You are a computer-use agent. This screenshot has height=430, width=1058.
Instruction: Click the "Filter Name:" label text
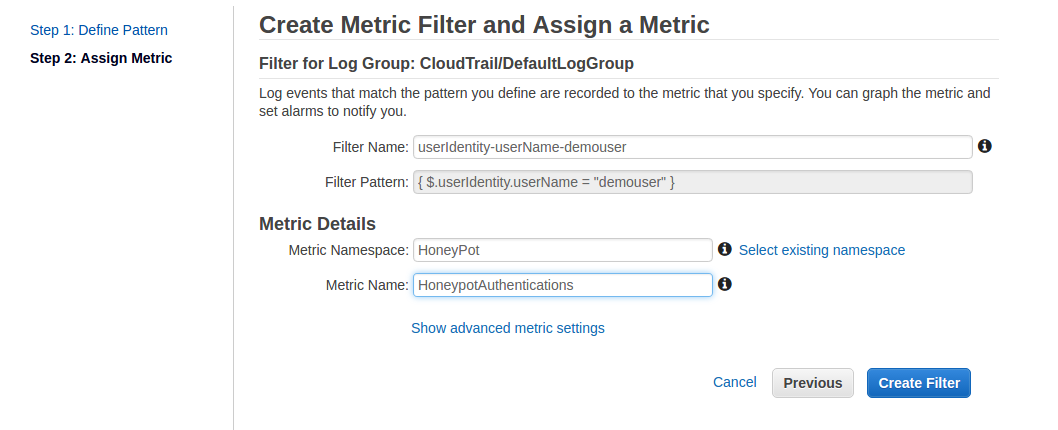370,147
